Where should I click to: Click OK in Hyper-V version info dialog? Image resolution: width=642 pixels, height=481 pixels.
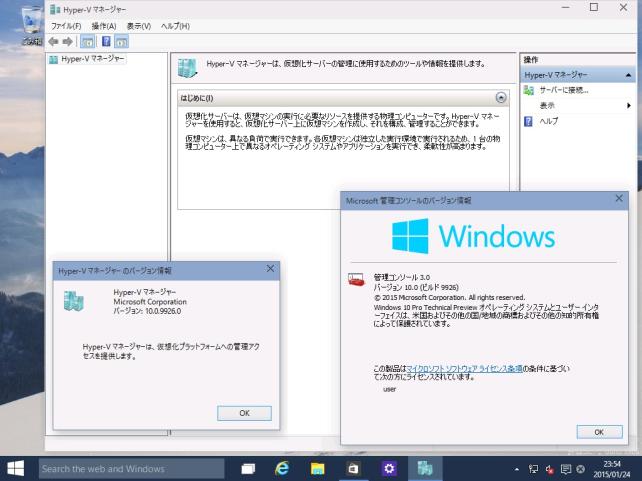tap(244, 413)
